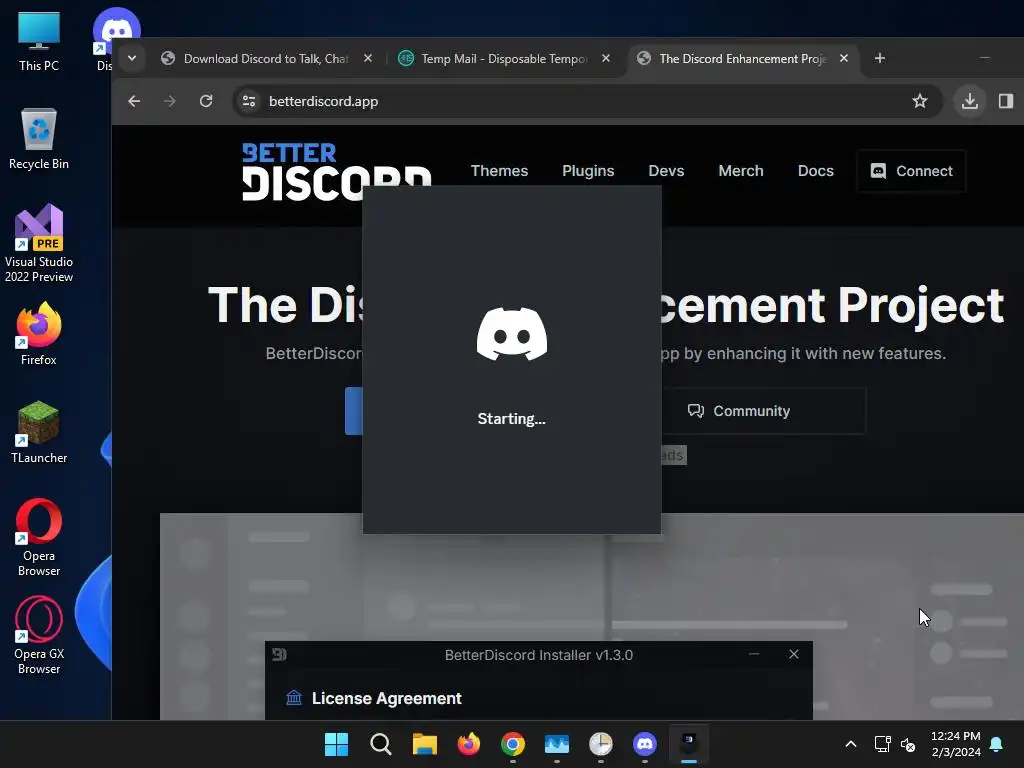Open the TLauncher desktop shortcut
Image resolution: width=1024 pixels, height=768 pixels.
click(x=39, y=432)
